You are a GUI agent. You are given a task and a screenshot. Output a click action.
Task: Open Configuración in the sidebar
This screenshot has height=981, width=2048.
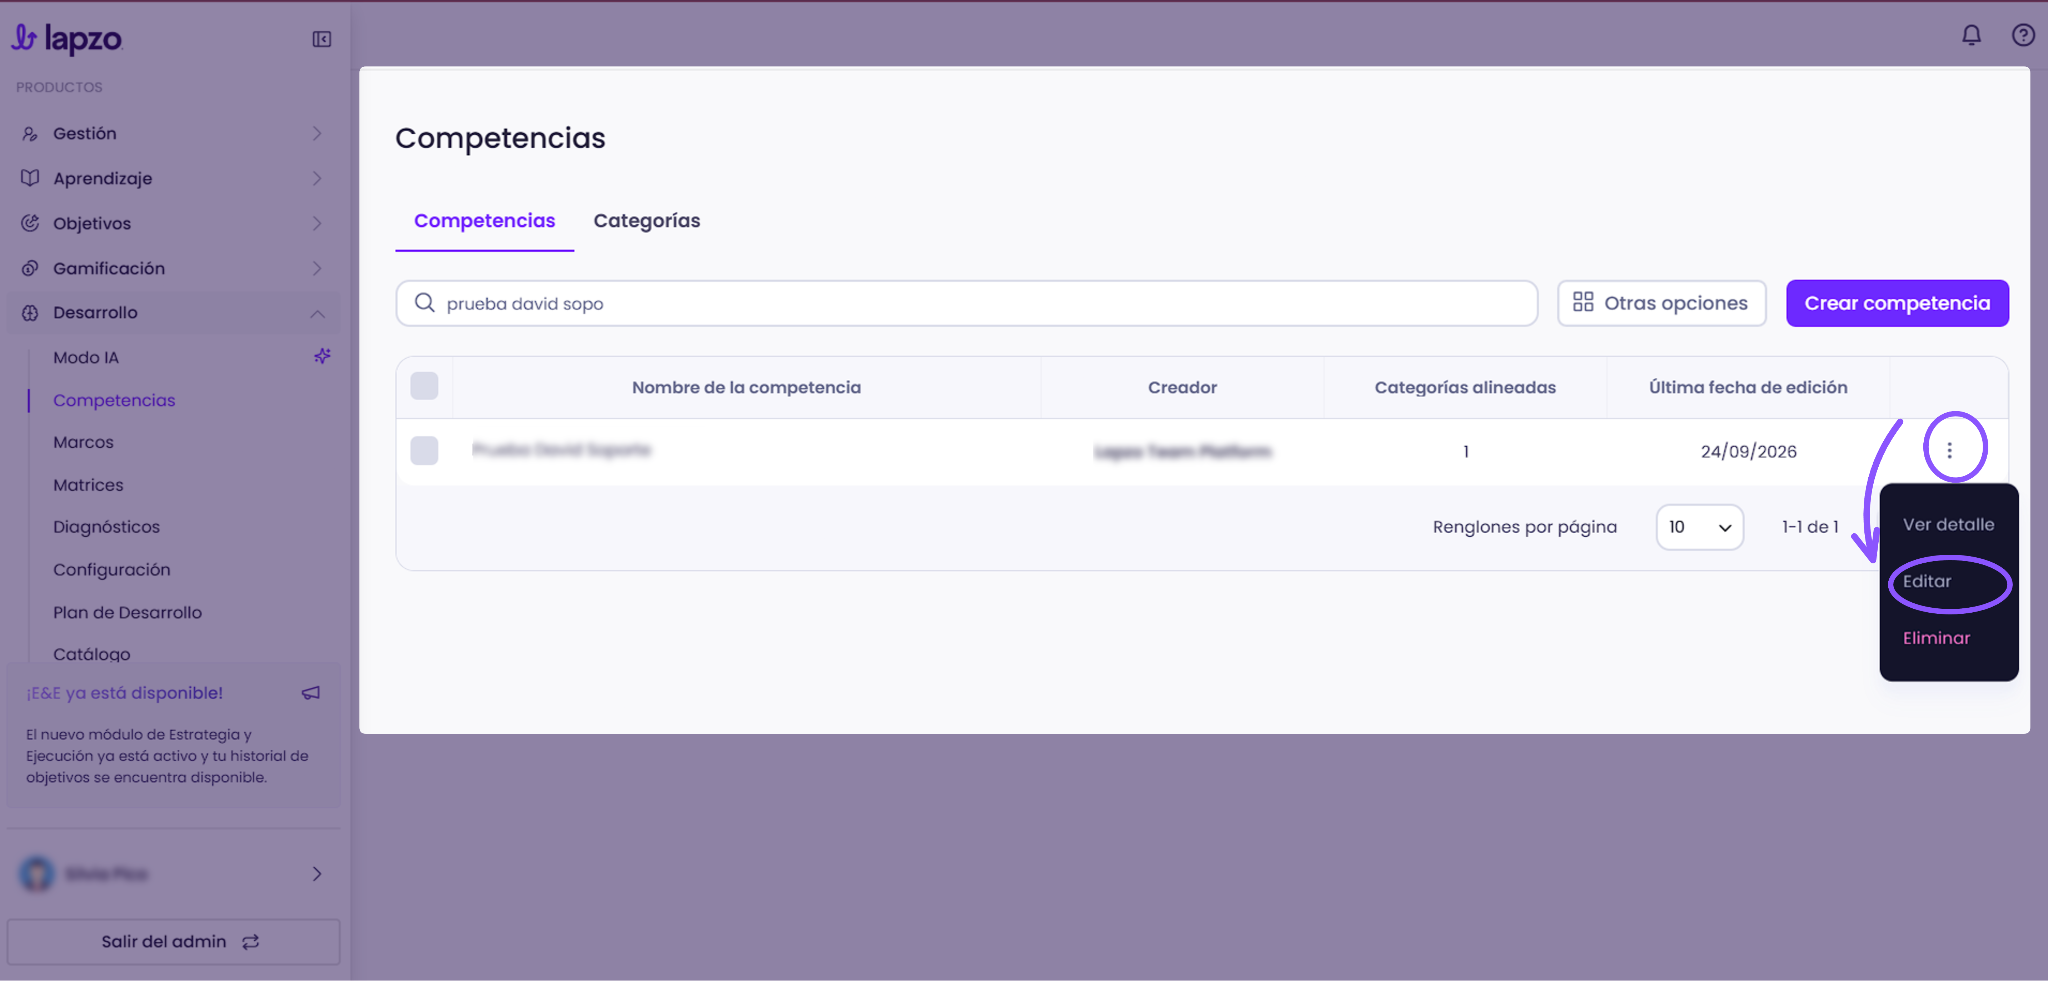[112, 570]
